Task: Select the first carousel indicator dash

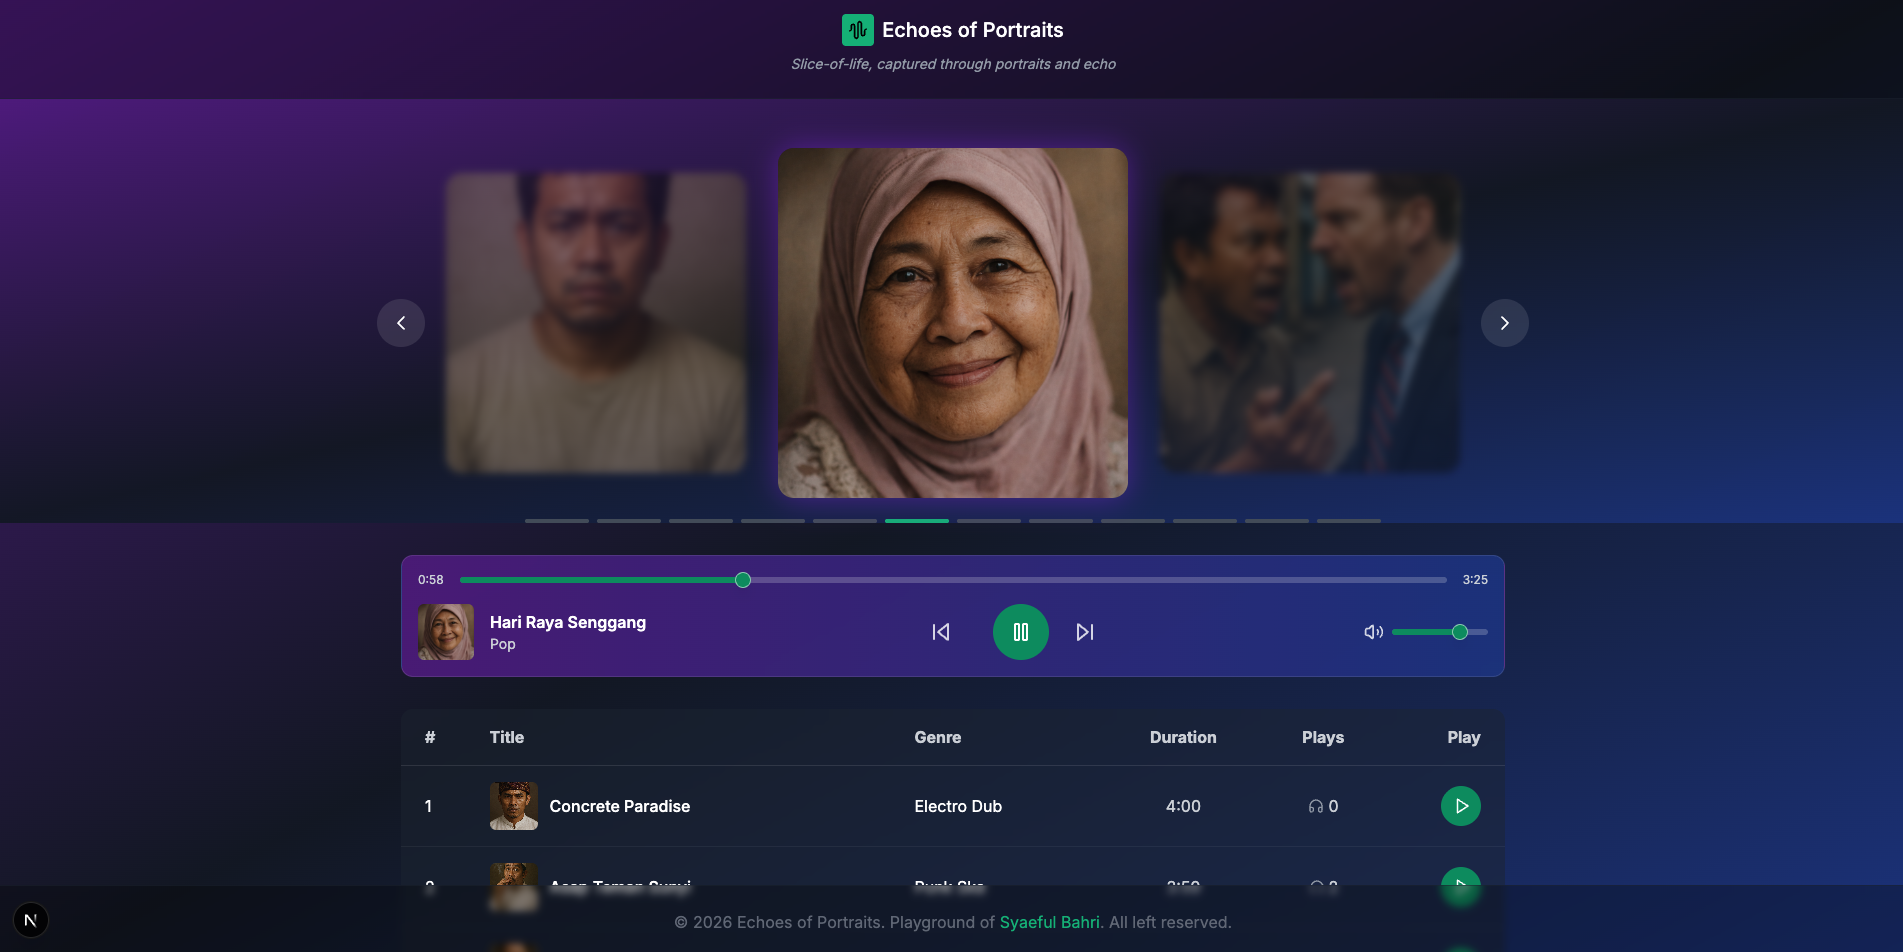Action: [x=557, y=521]
